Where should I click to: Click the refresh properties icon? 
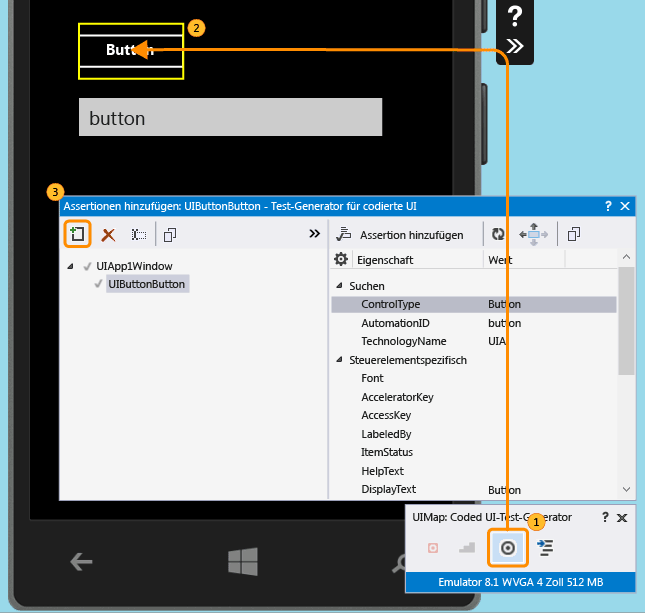[x=498, y=234]
